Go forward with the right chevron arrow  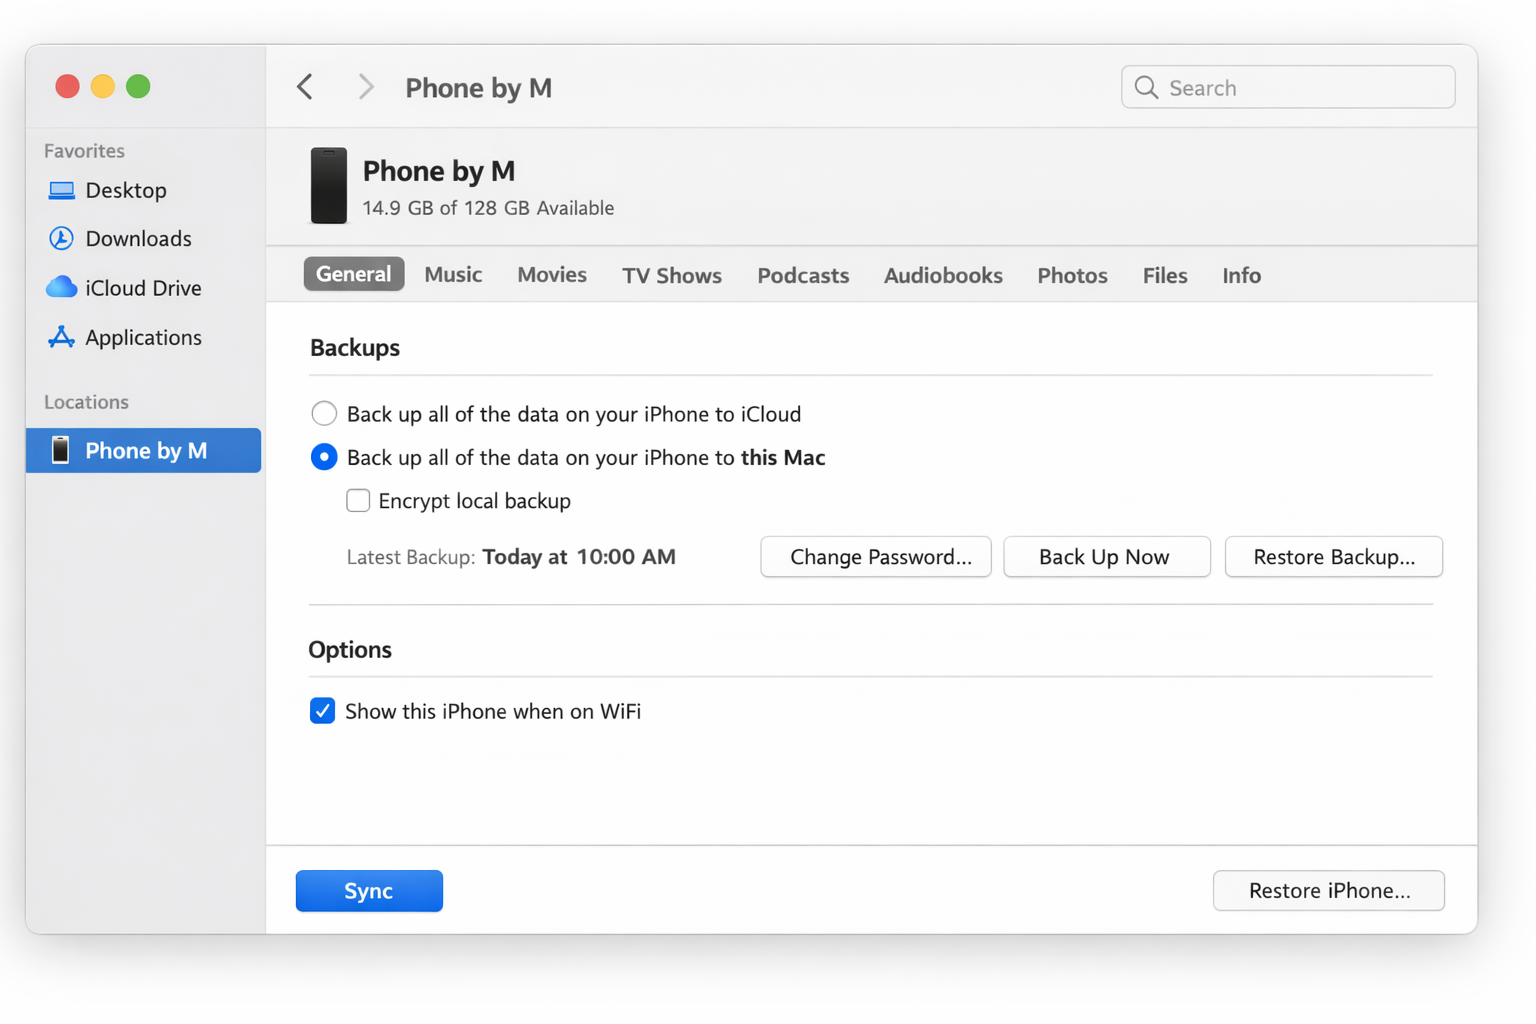tap(366, 87)
